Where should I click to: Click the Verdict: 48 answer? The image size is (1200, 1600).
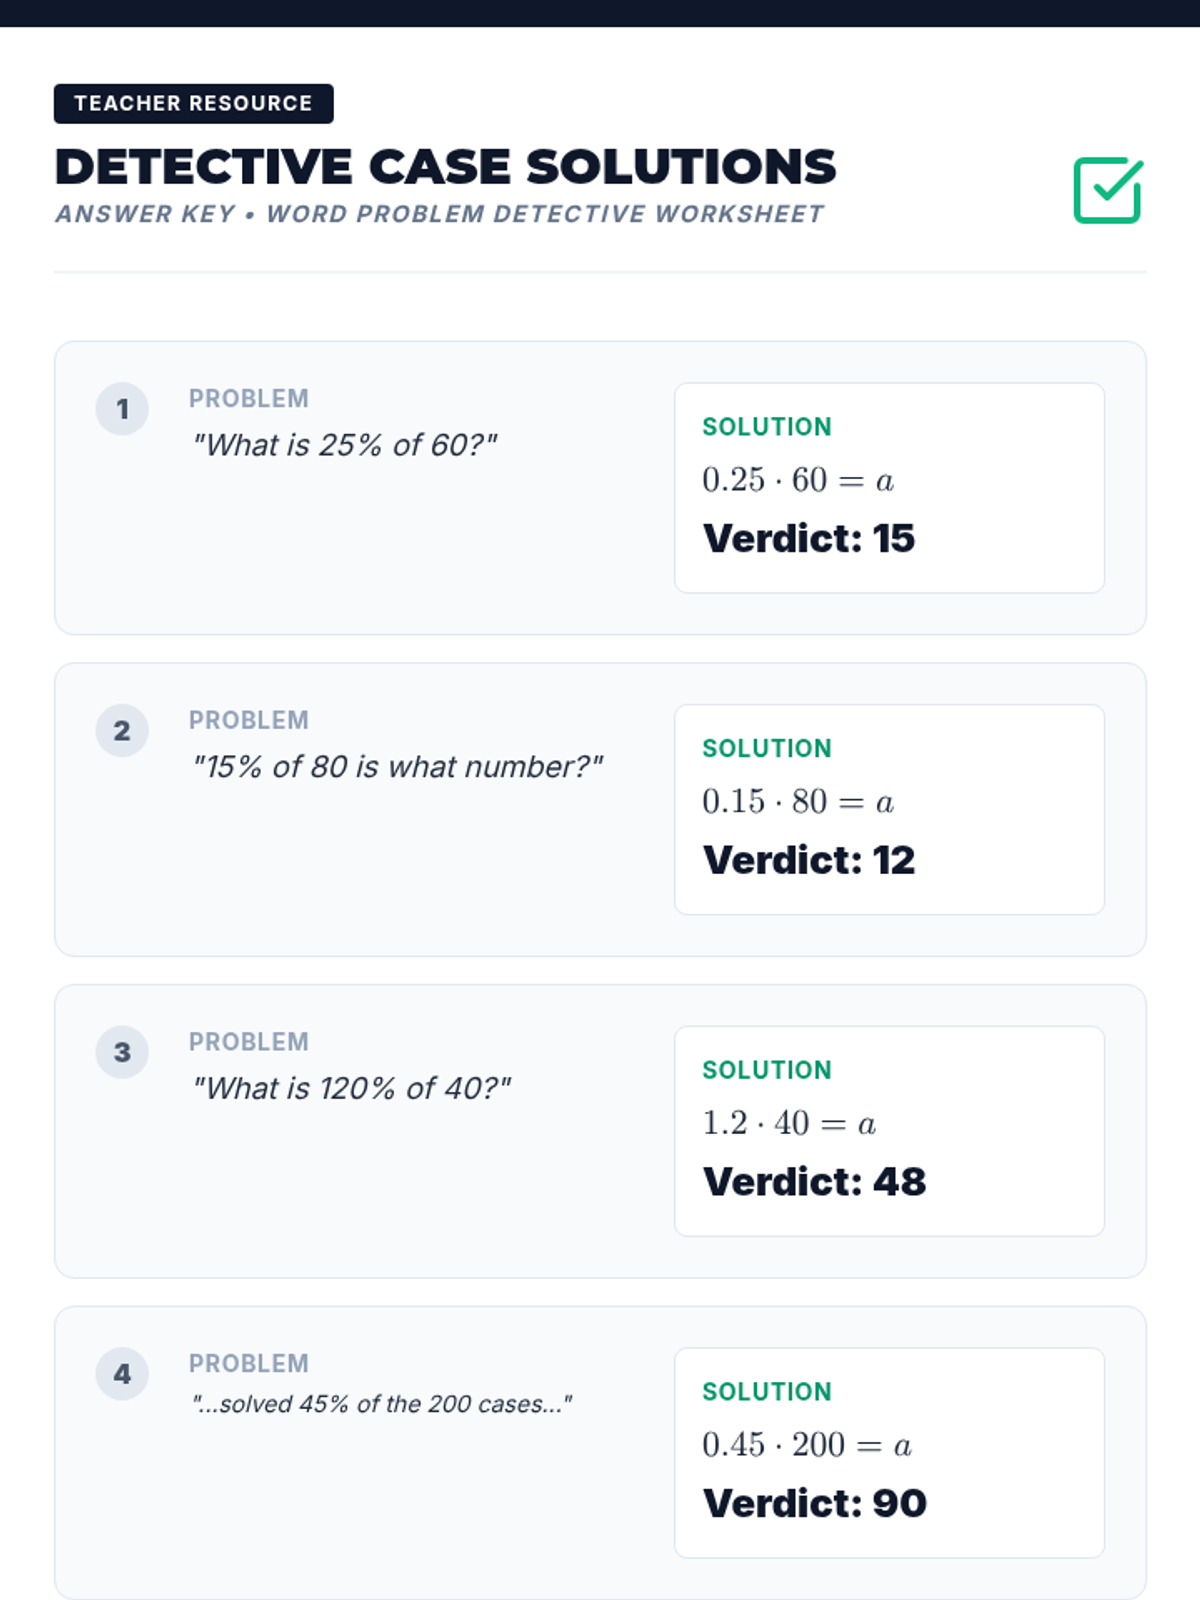[815, 1182]
